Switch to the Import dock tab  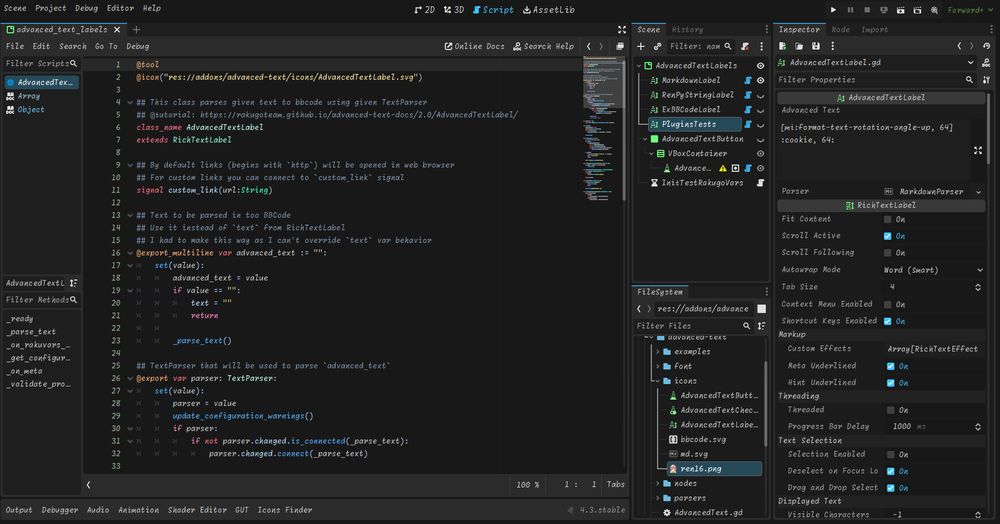(874, 29)
